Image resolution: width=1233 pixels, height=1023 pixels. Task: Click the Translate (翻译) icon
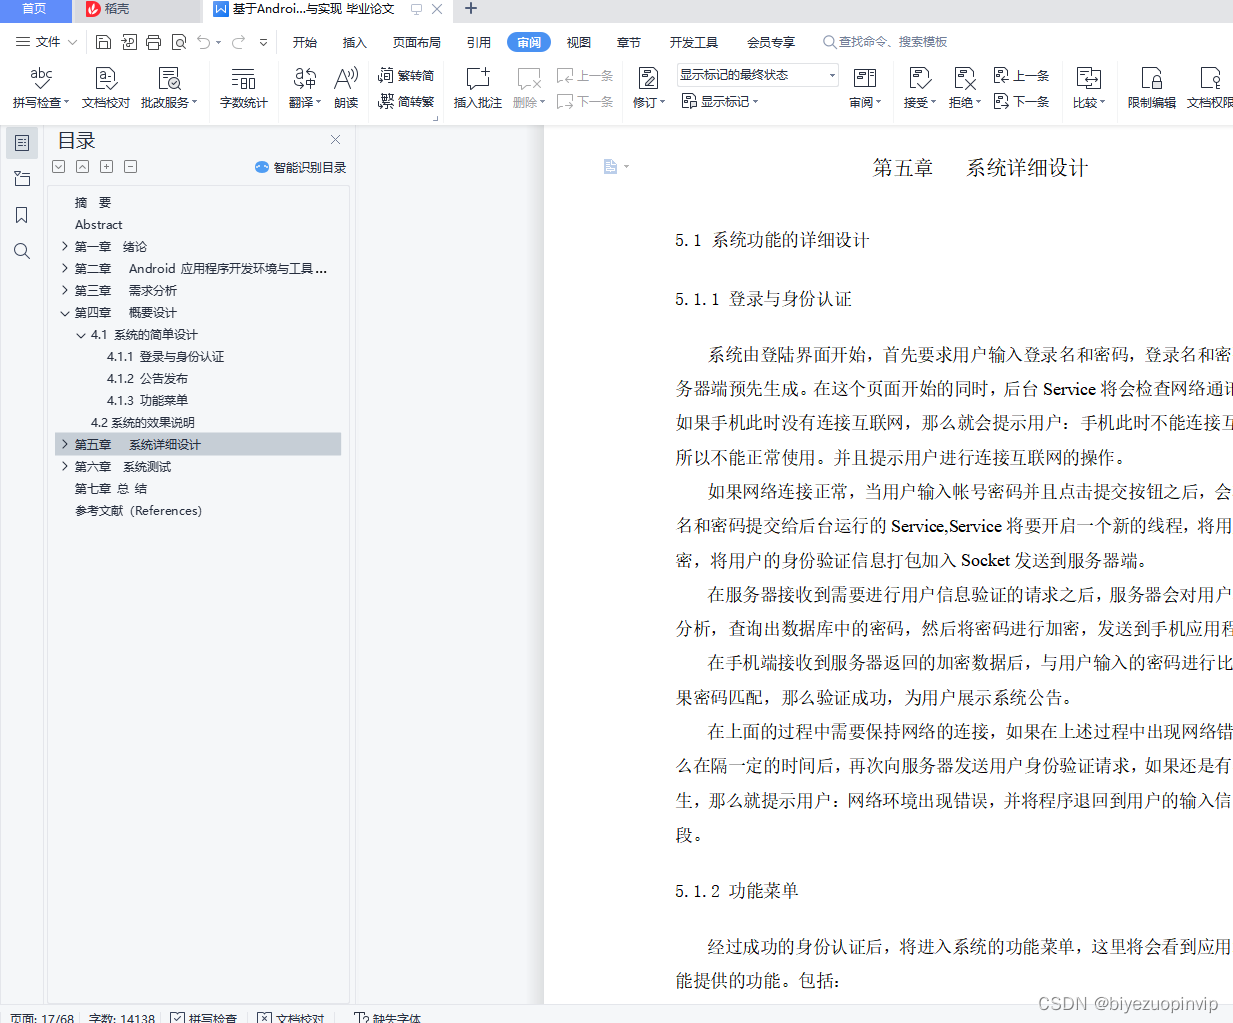pos(304,79)
